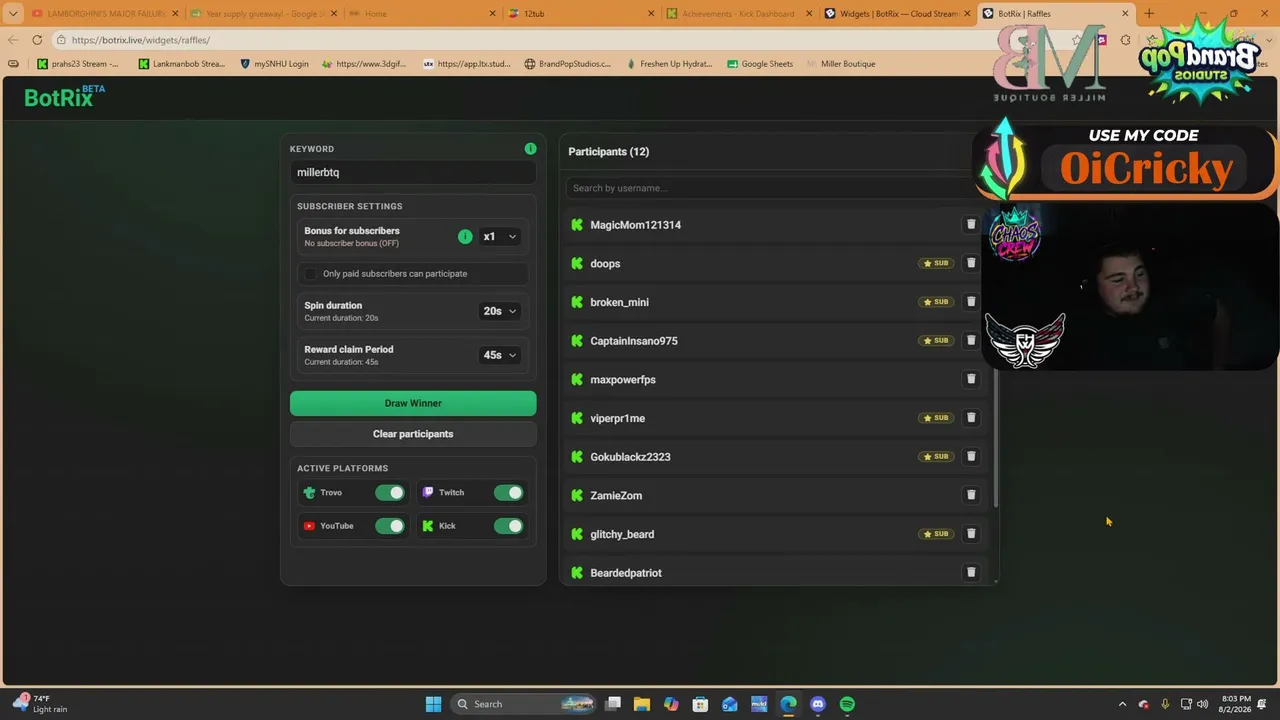Click the Draw Winner button

(x=413, y=403)
